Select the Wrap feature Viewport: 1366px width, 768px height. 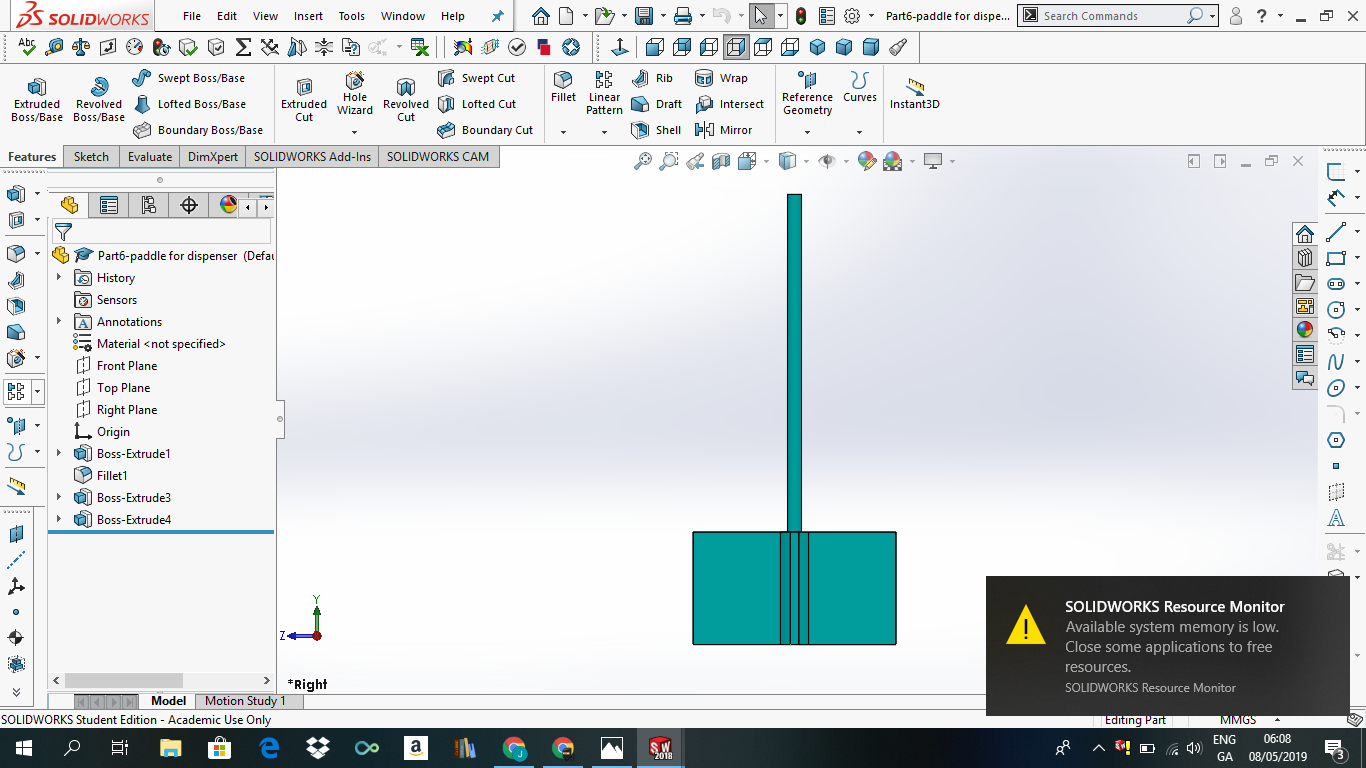click(x=721, y=78)
